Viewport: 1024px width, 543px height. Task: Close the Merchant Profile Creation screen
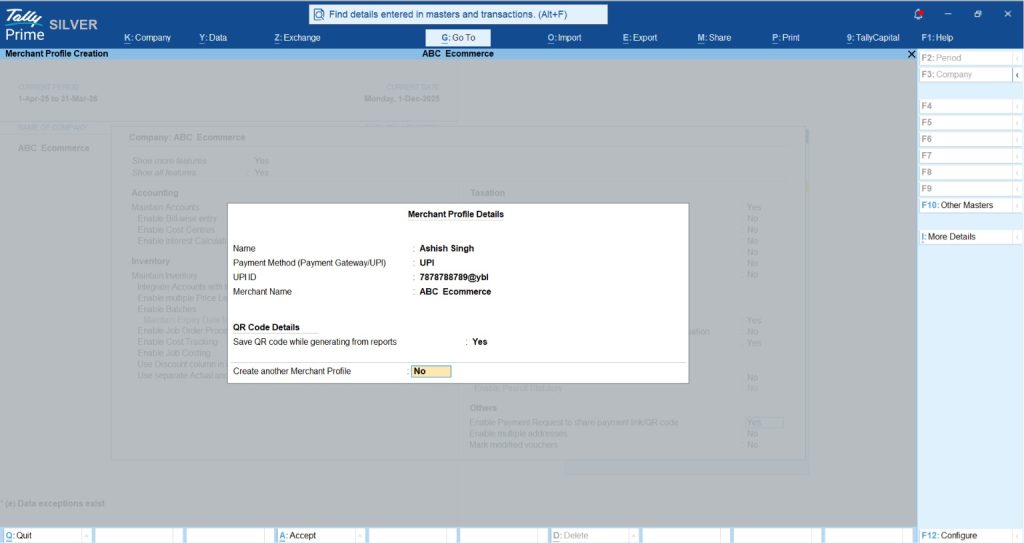click(x=912, y=54)
